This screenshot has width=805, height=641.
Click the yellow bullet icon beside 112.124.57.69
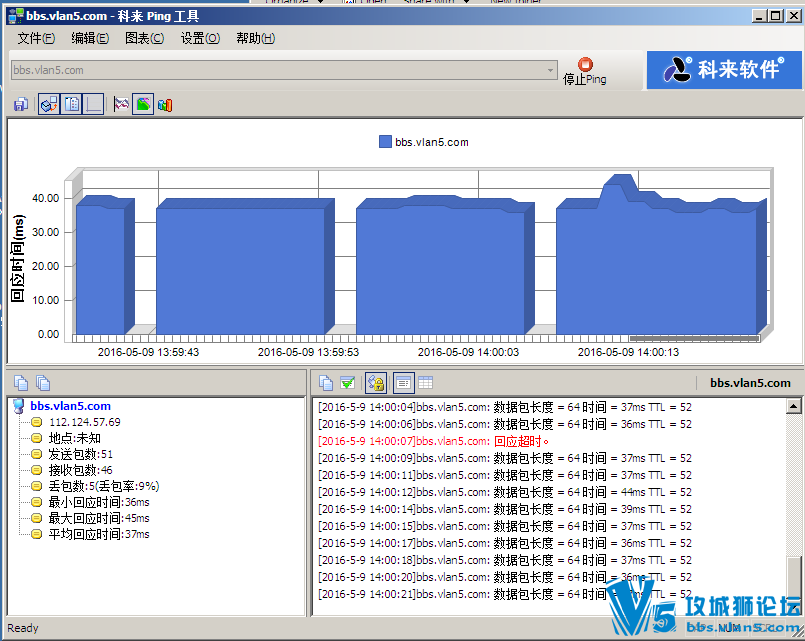(36, 422)
